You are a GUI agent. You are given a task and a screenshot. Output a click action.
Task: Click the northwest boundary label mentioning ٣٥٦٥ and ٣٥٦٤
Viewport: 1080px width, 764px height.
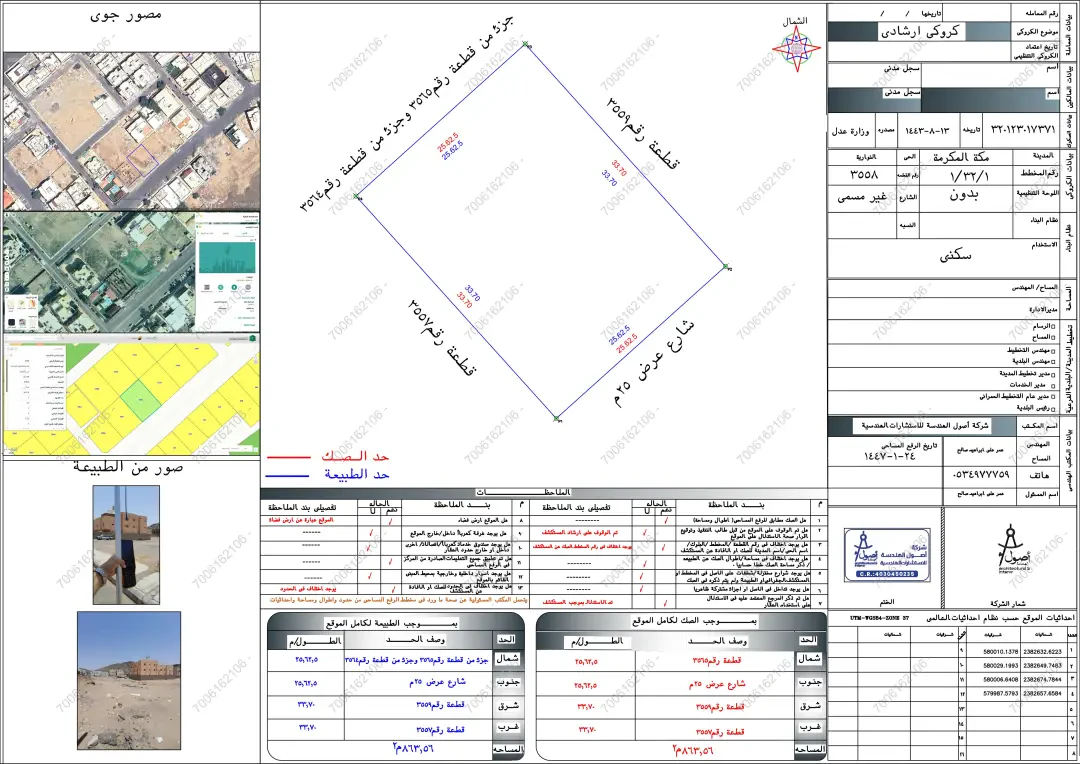pos(406,113)
